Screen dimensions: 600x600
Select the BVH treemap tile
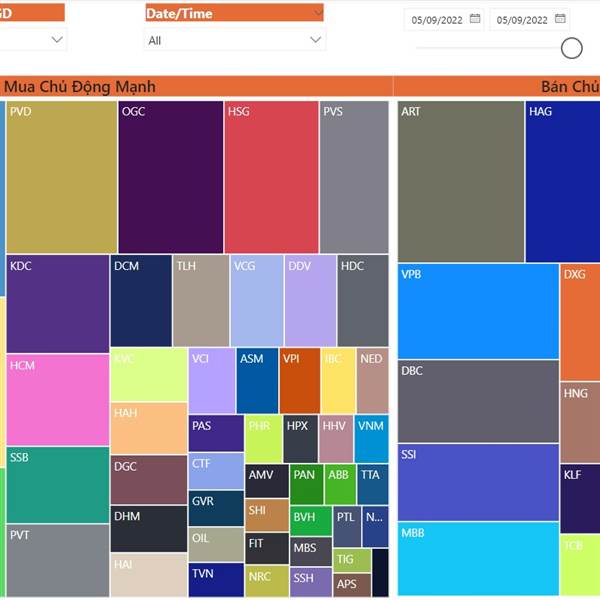(311, 521)
